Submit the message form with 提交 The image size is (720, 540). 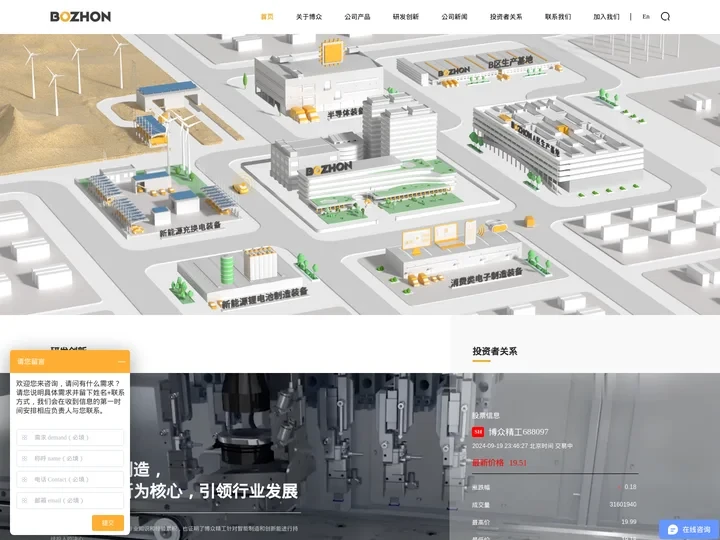[x=108, y=523]
